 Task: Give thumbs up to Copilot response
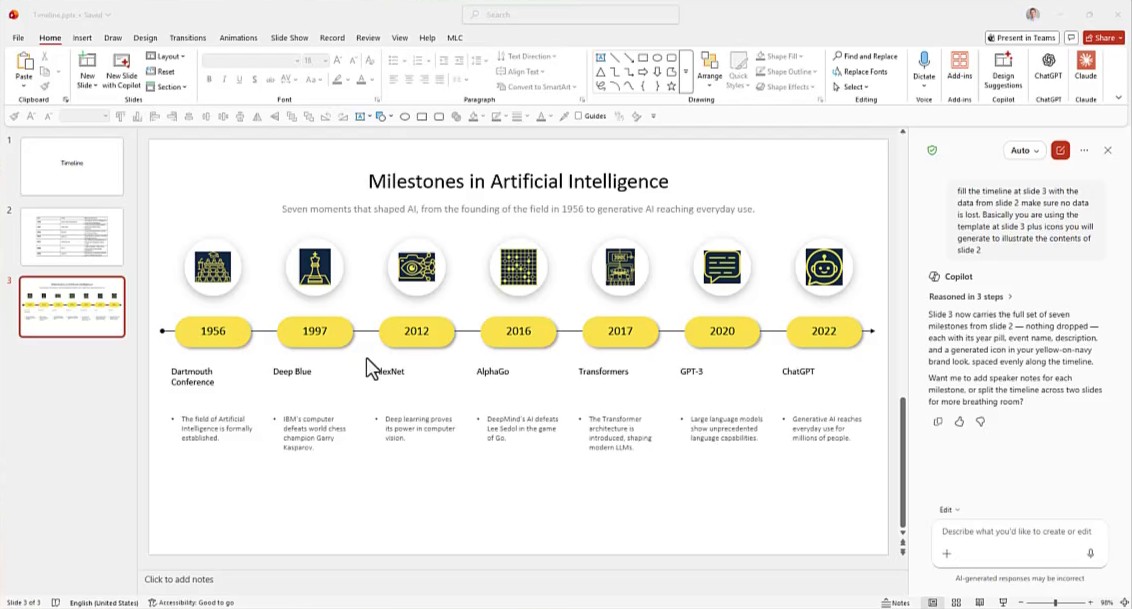click(959, 421)
